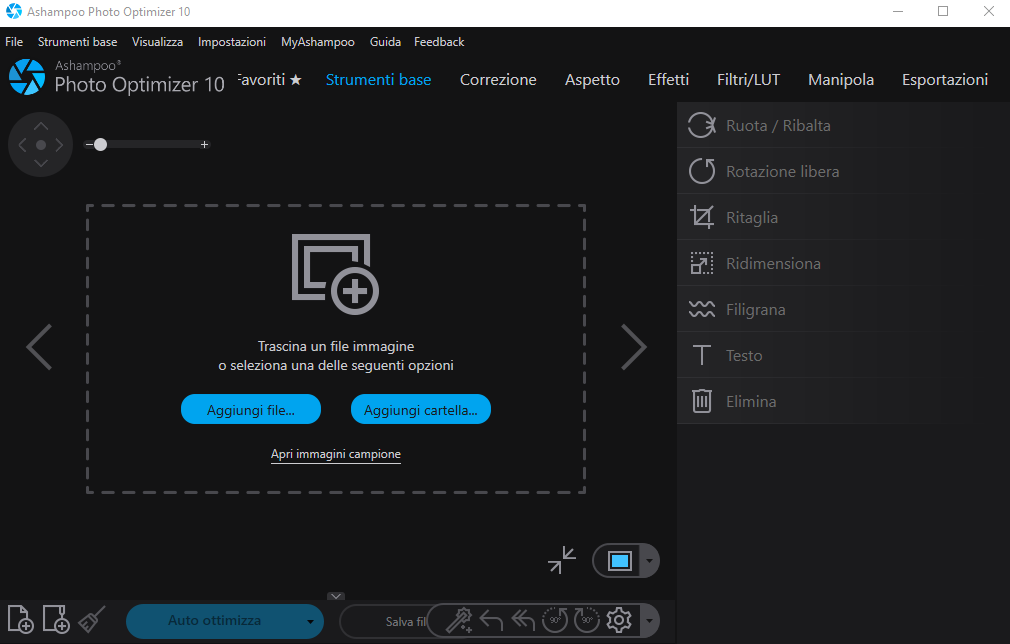The image size is (1010, 644).
Task: Open the bottom toolbar dropdown arrow
Action: pos(649,621)
